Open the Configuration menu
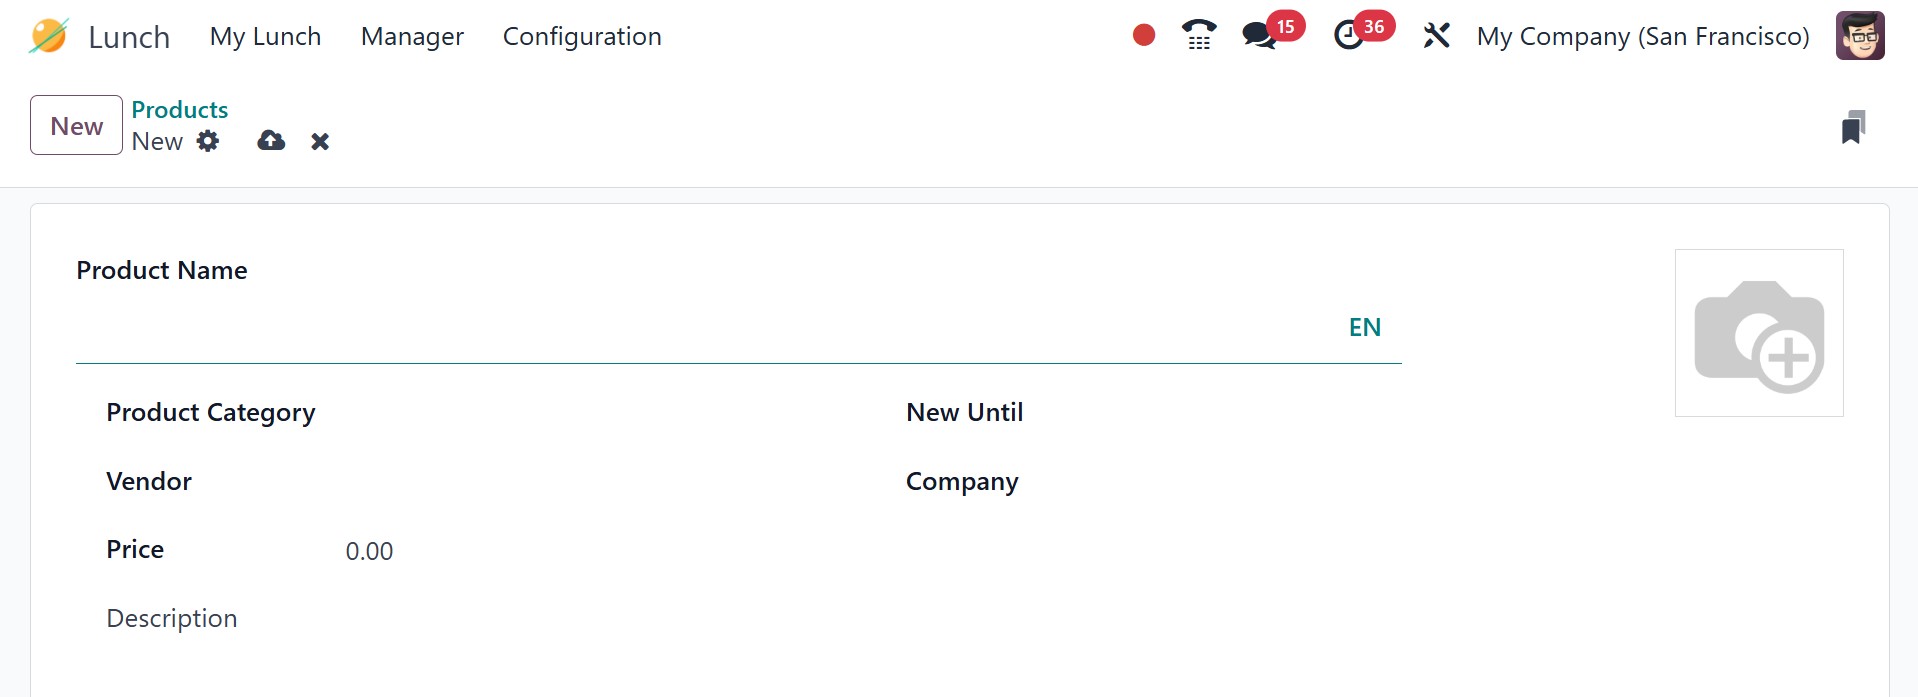Screen dimensions: 1918x697 click(582, 37)
